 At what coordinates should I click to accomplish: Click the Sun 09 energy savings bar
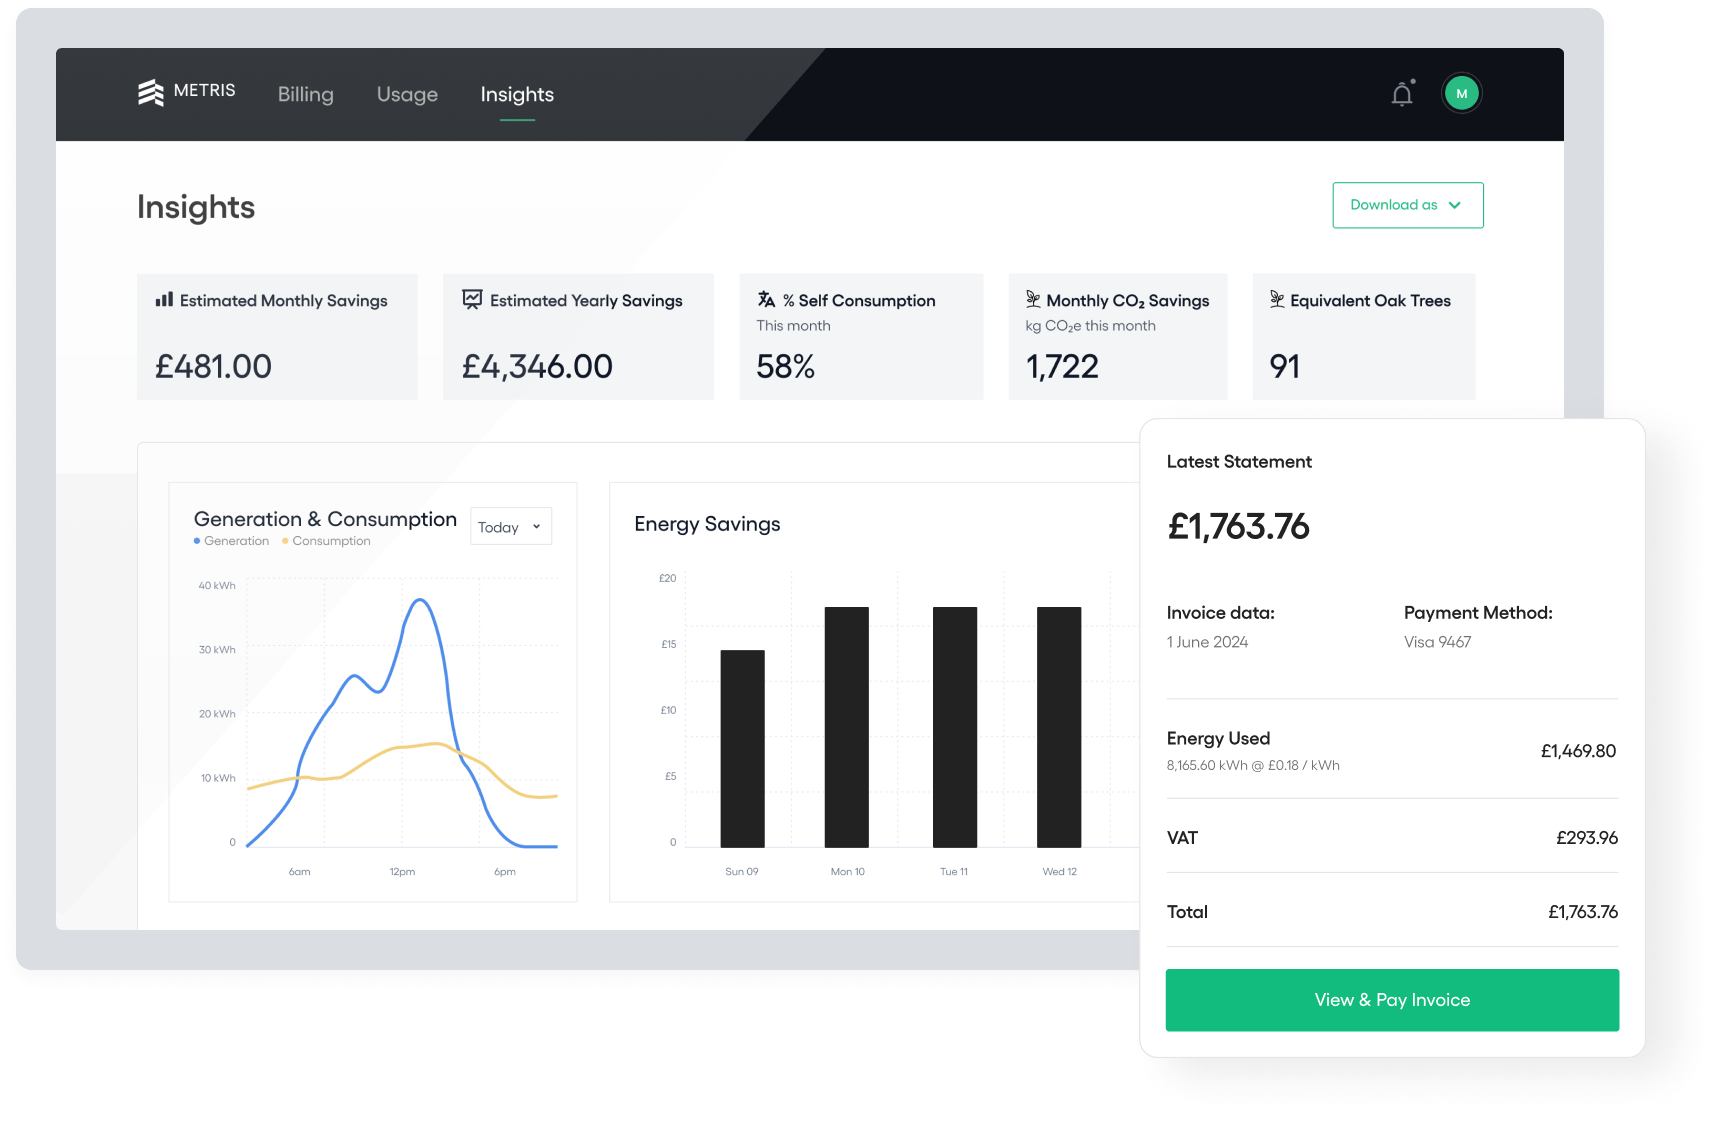[x=742, y=748]
